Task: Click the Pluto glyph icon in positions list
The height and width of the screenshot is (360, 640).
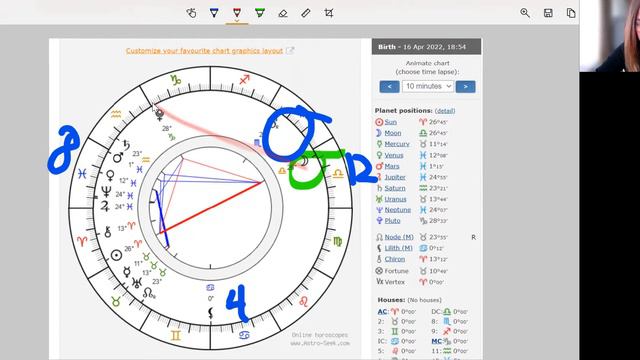Action: (379, 221)
